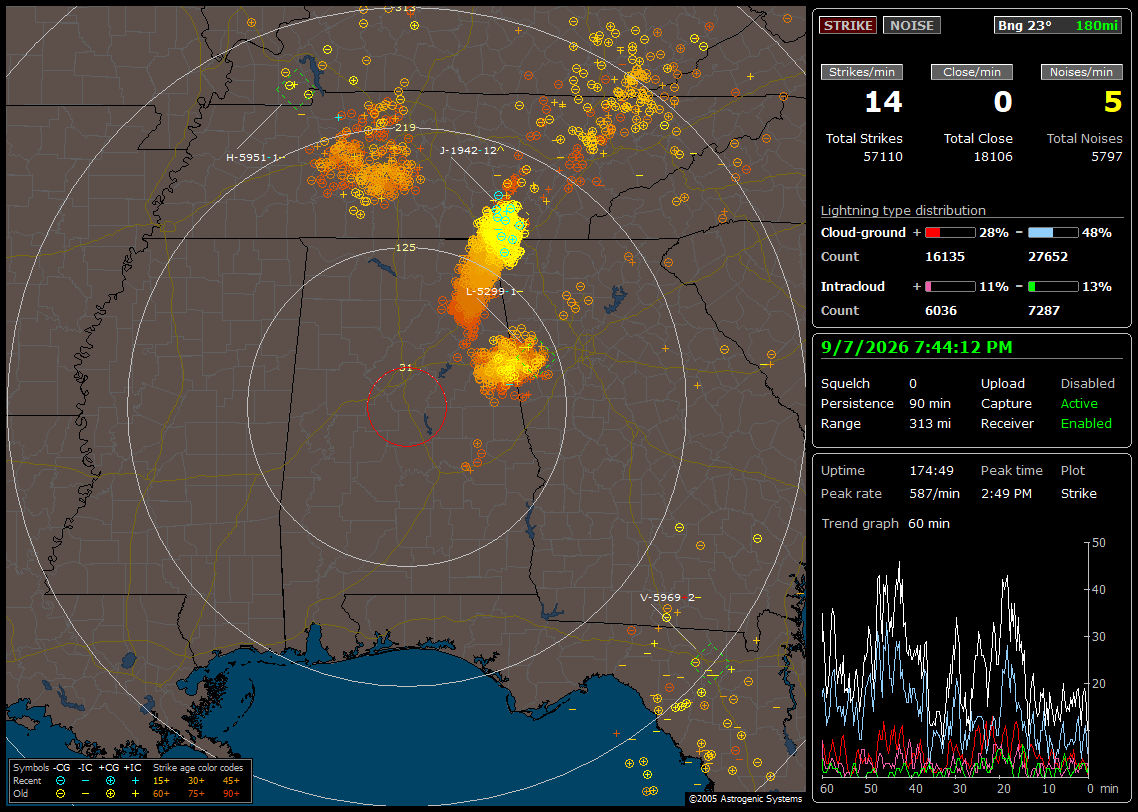Viewport: 1138px width, 812px height.
Task: Select the STRIKE mode button
Action: (848, 25)
